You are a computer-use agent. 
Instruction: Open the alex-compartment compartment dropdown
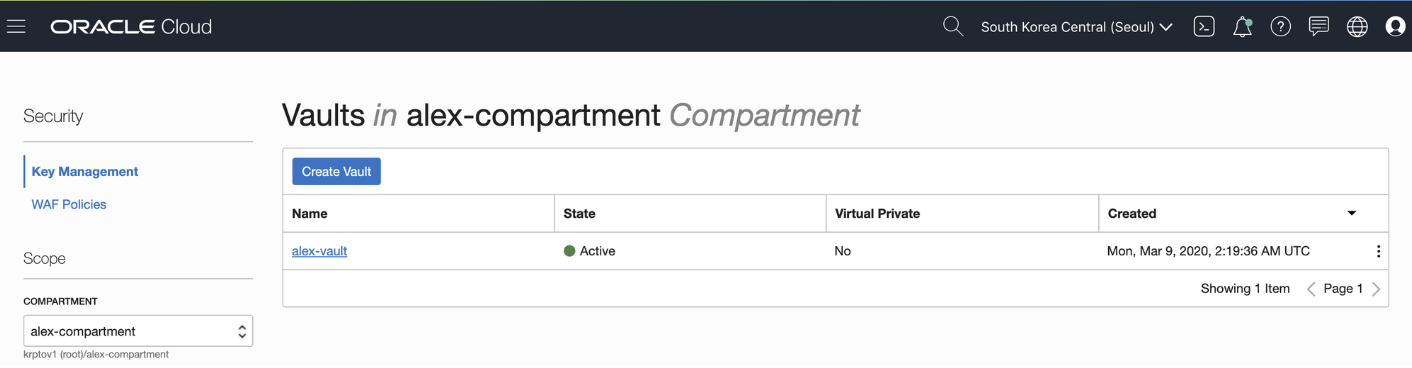pyautogui.click(x=138, y=331)
